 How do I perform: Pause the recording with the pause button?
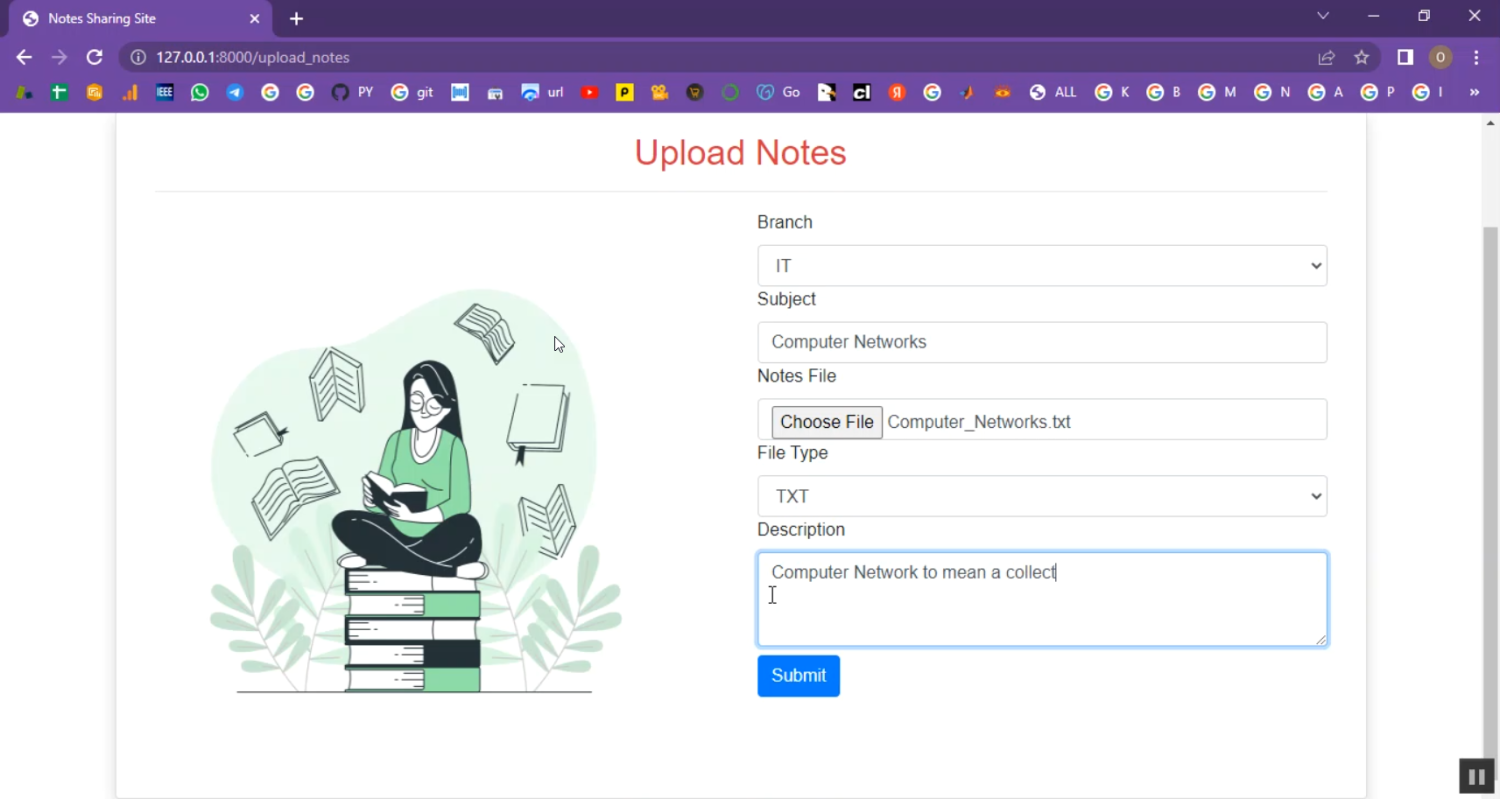(1476, 776)
